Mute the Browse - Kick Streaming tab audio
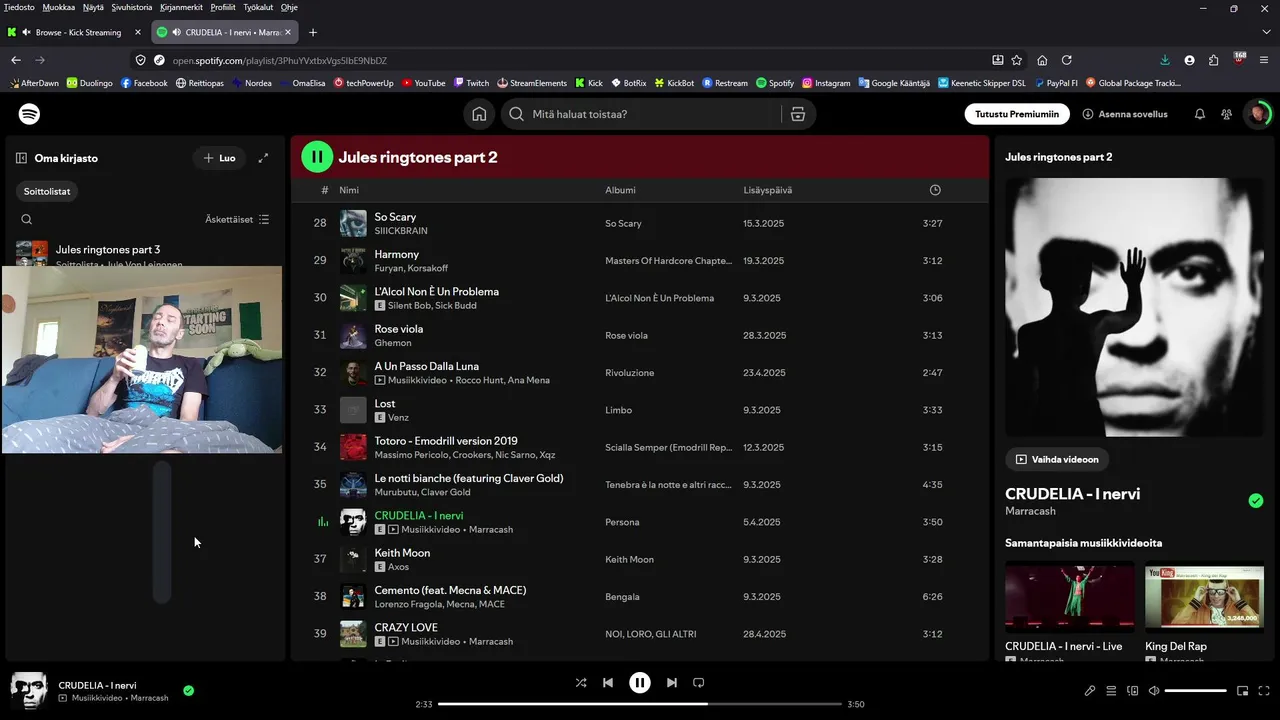Image resolution: width=1280 pixels, height=720 pixels. click(x=27, y=32)
